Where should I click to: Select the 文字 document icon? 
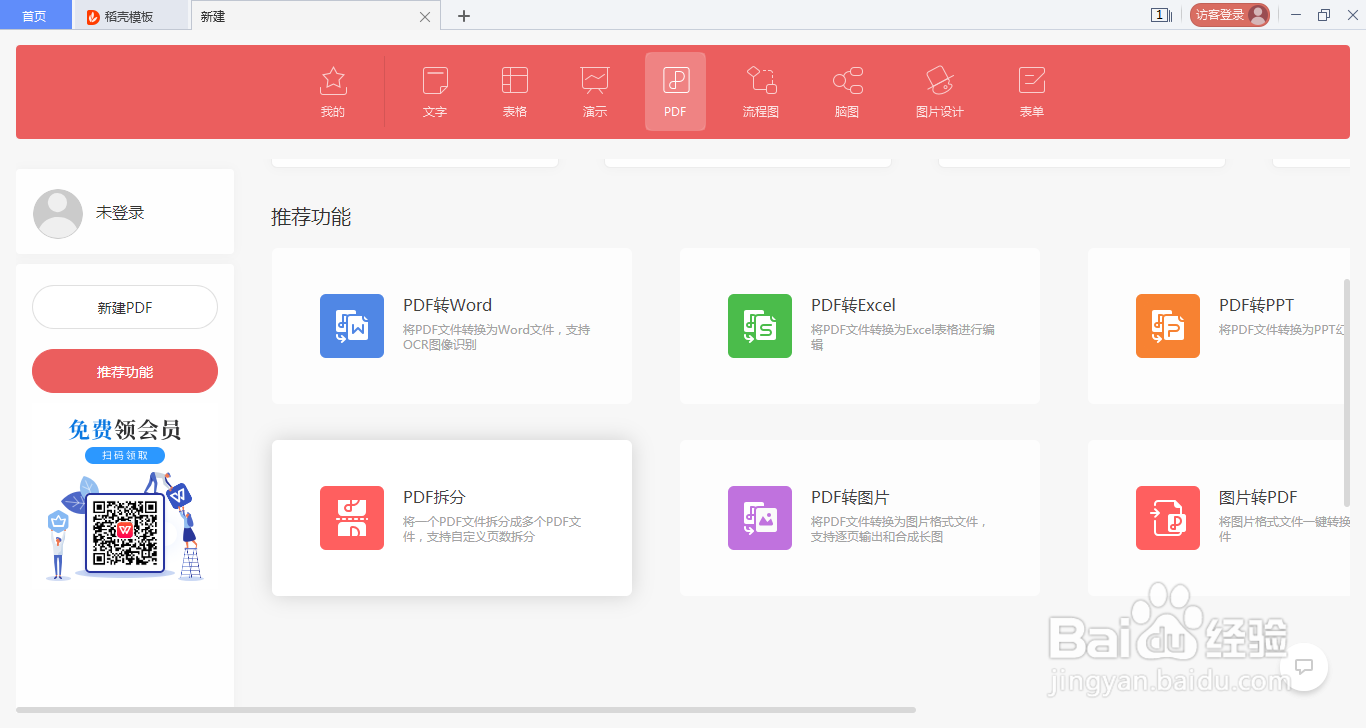click(x=434, y=90)
